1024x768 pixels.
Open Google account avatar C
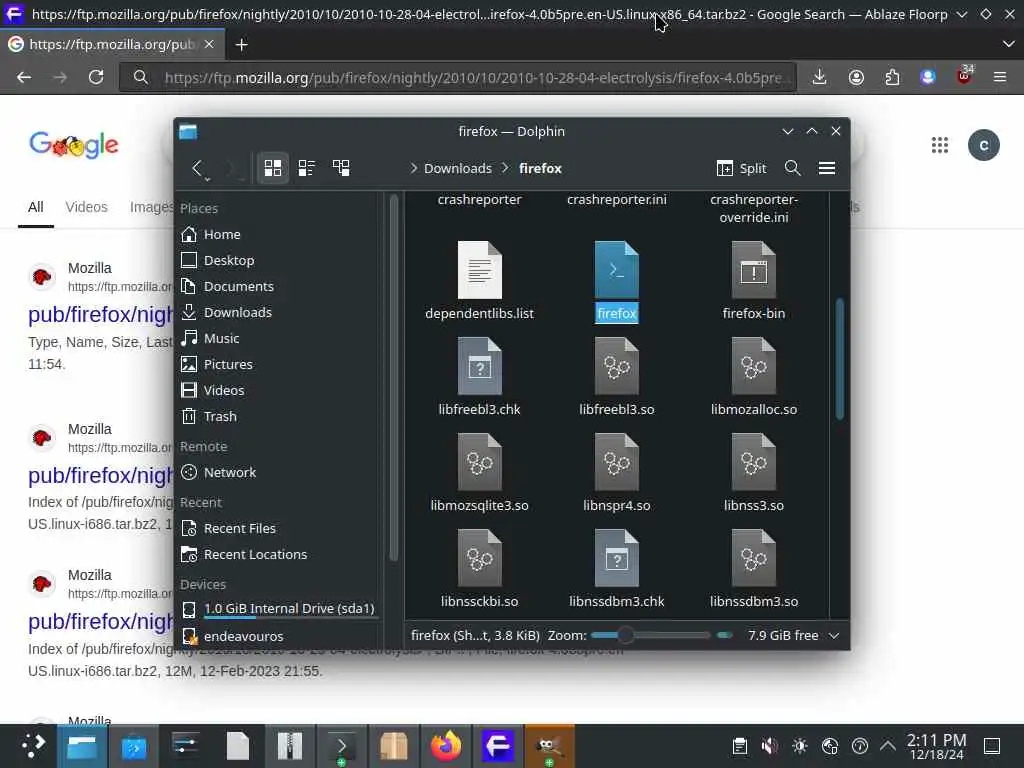pyautogui.click(x=983, y=145)
